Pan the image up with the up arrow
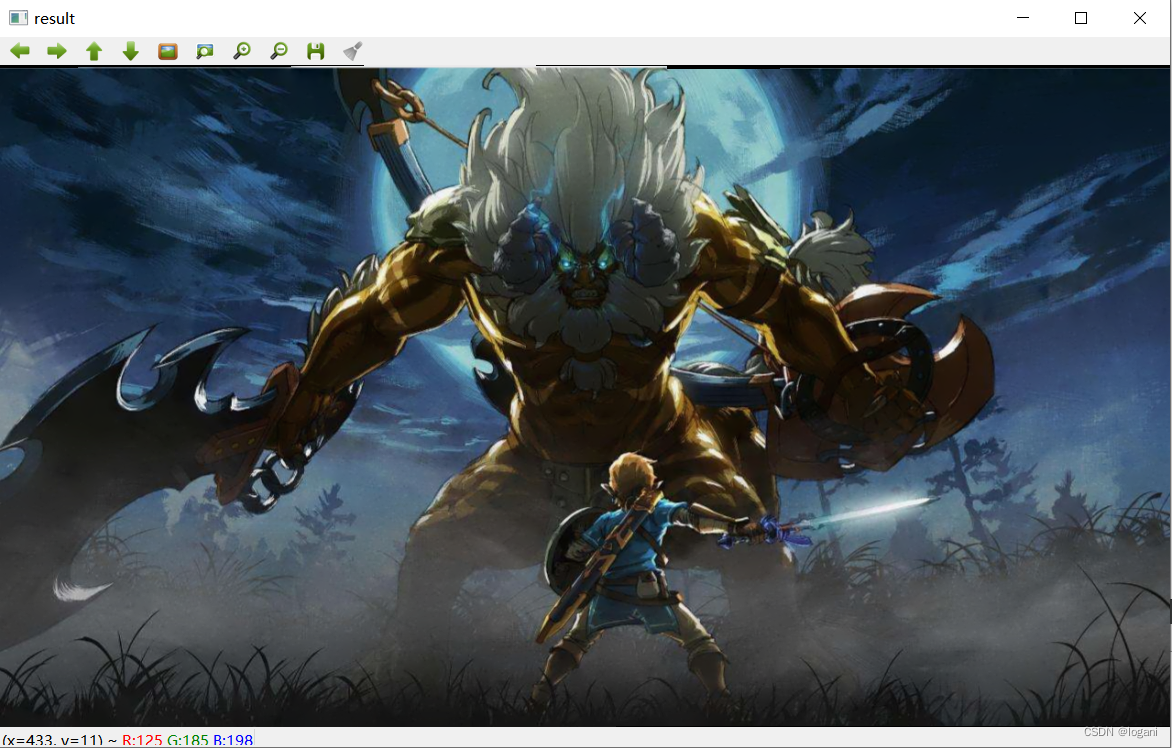1172x748 pixels. [x=93, y=51]
